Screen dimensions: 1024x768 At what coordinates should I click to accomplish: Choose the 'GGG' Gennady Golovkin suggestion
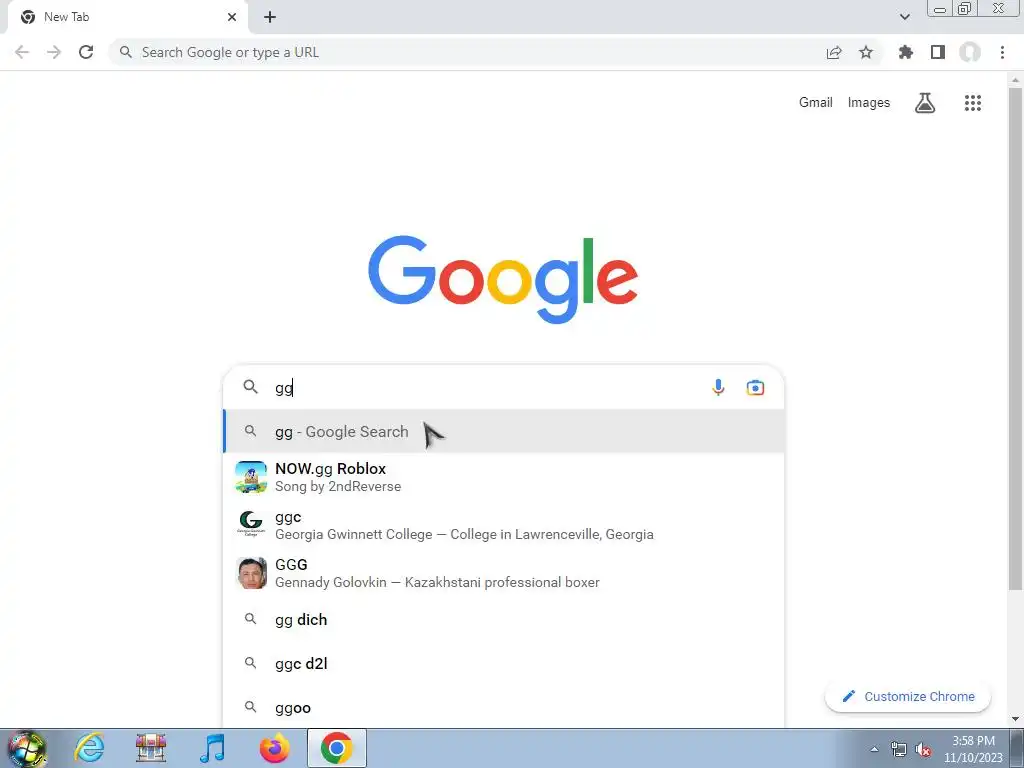[x=504, y=573]
